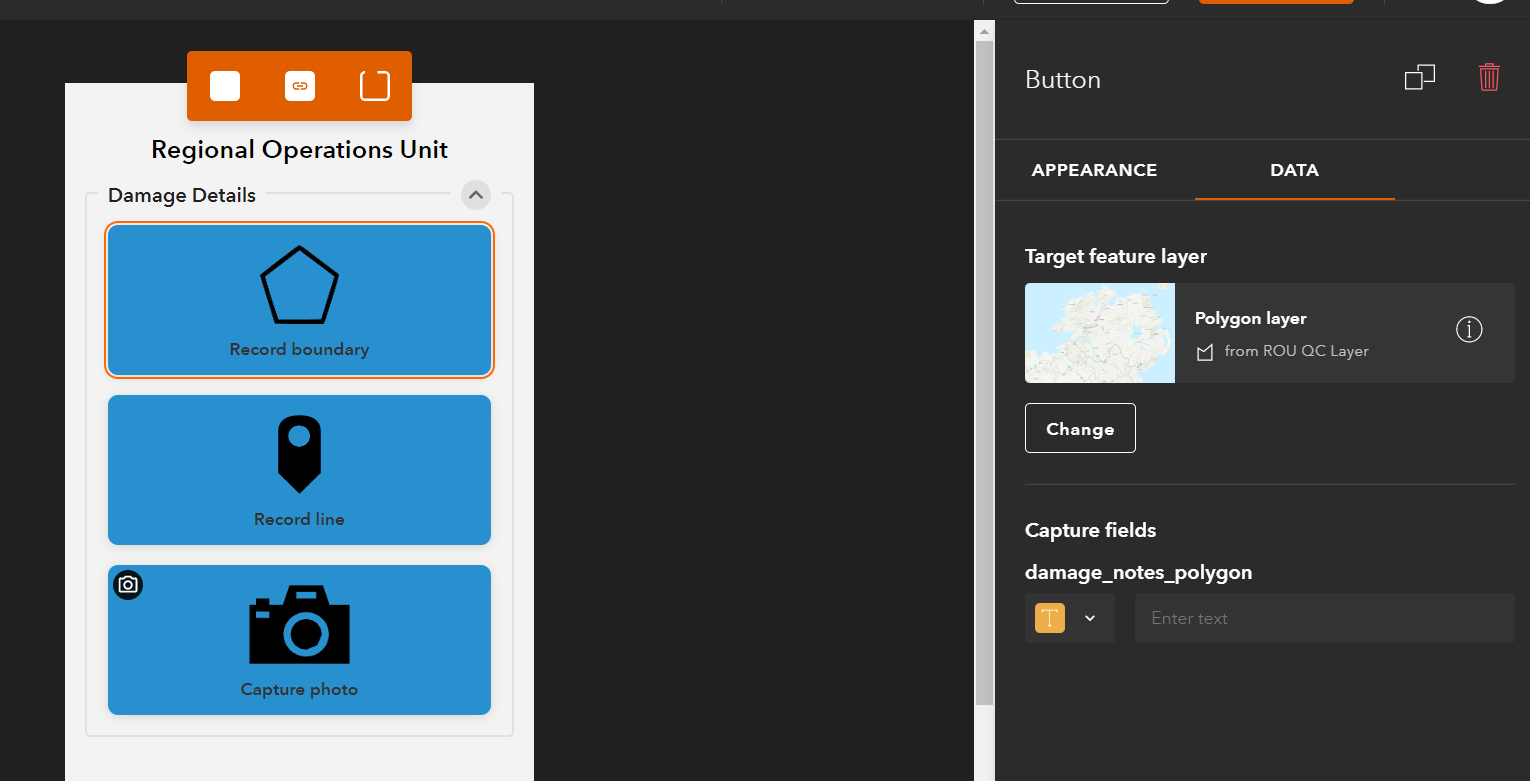Screen dimensions: 1530x781
Task: Click the Polygon layer map thumbnail
Action: coord(1099,333)
